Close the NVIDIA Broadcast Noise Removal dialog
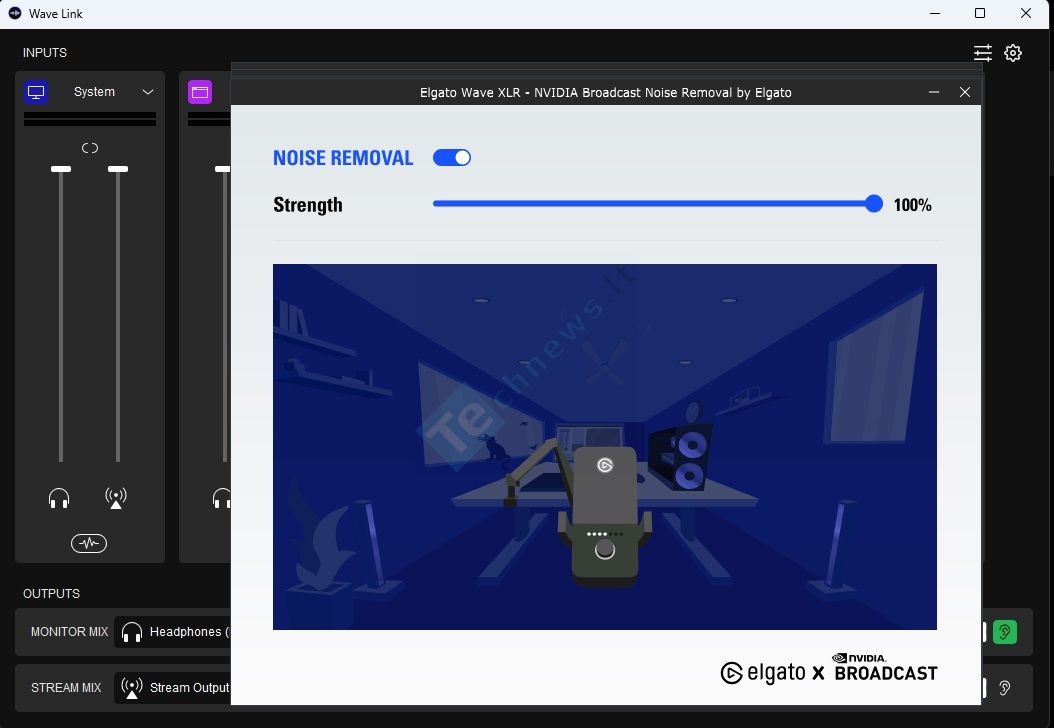 tap(965, 92)
